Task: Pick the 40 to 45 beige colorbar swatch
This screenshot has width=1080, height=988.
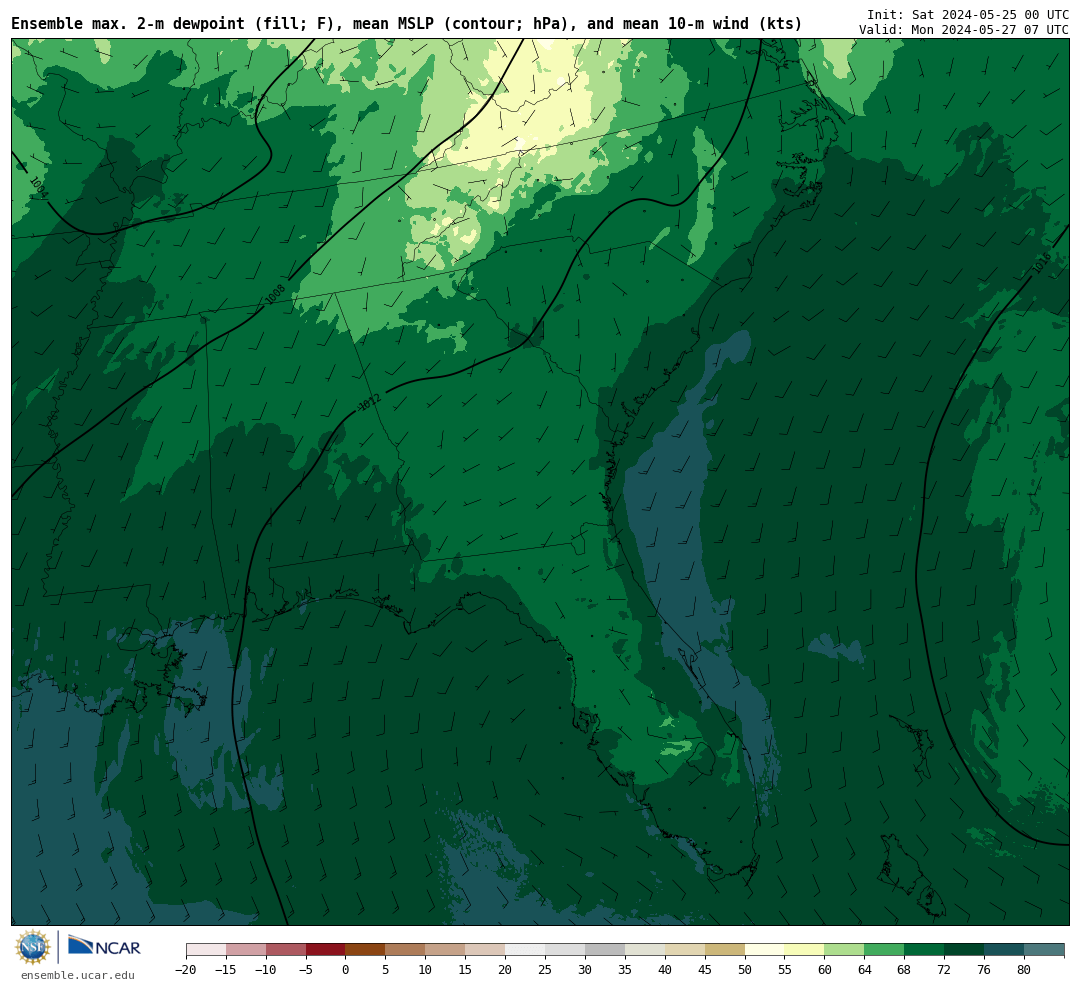Action: click(685, 950)
